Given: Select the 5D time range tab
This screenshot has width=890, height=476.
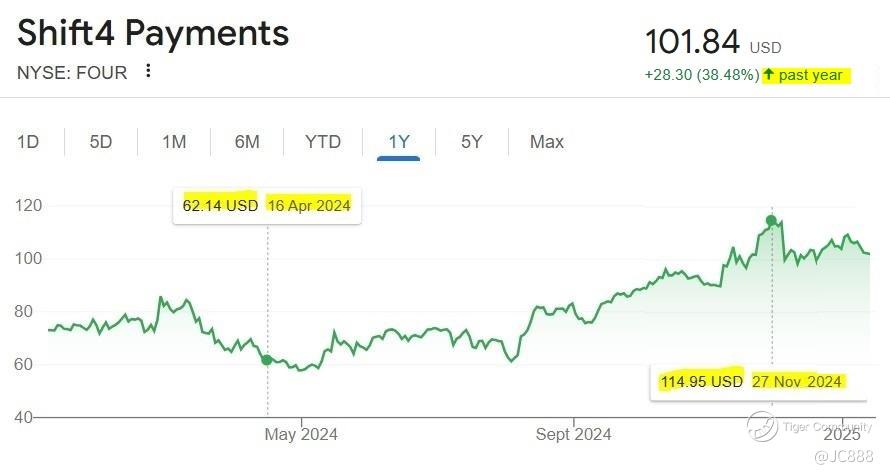Looking at the screenshot, I should coord(100,141).
